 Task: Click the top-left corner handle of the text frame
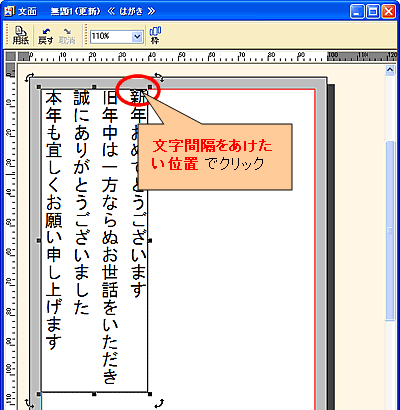click(x=38, y=87)
